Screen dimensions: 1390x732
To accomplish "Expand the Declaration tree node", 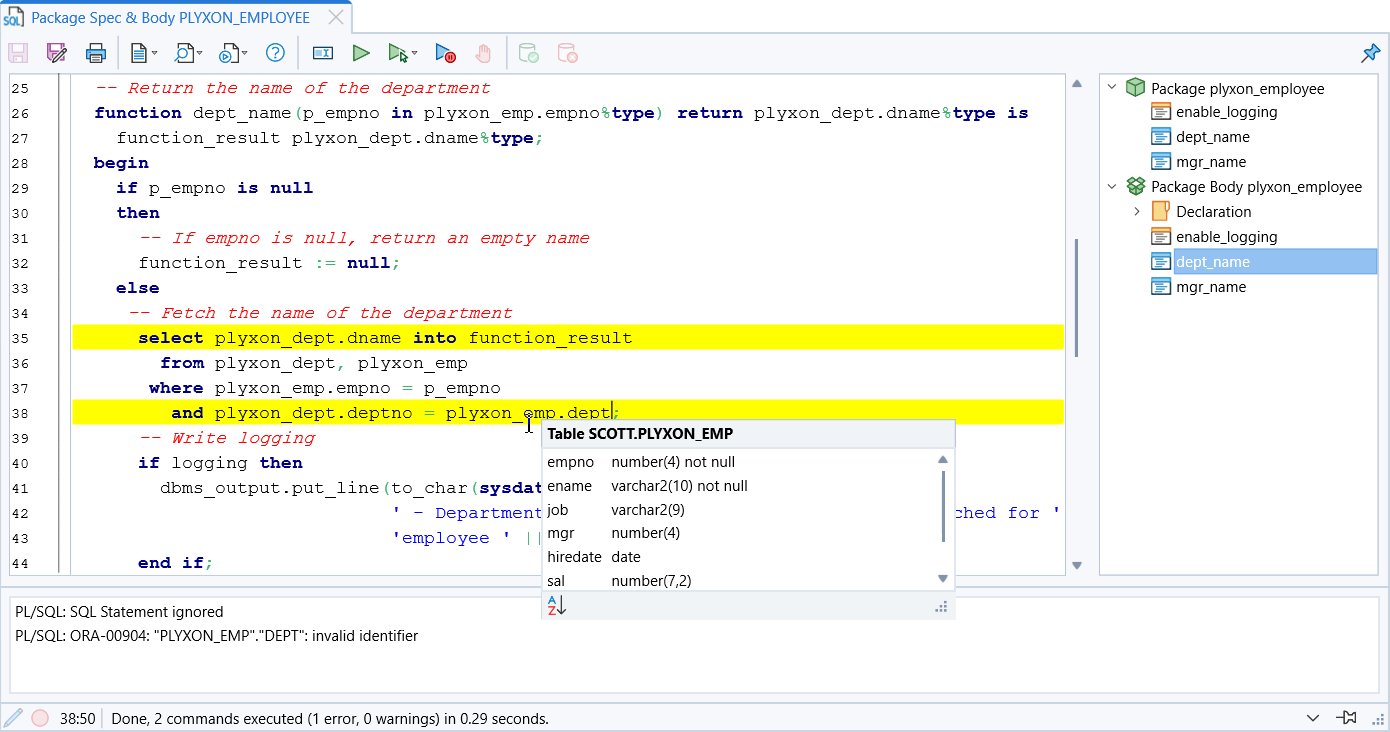I will [1137, 211].
